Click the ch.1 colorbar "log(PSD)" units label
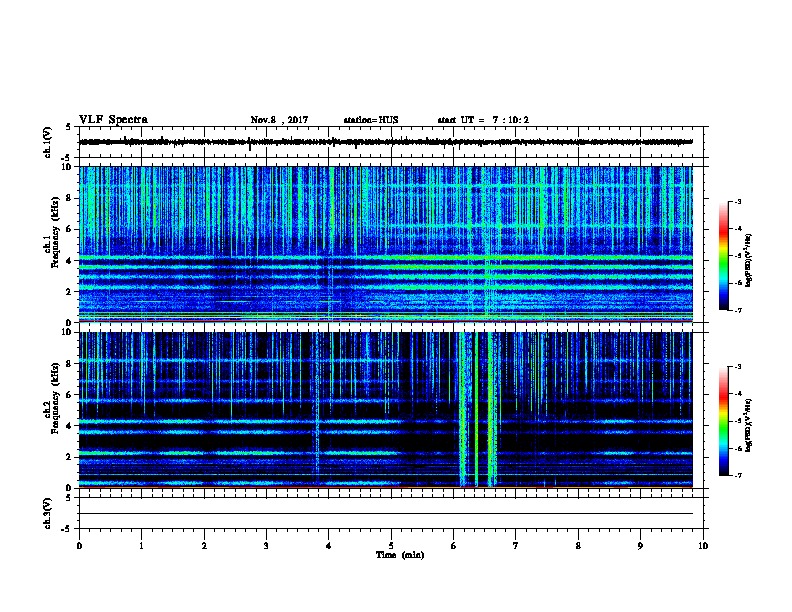The height and width of the screenshot is (612, 792). coord(749,260)
